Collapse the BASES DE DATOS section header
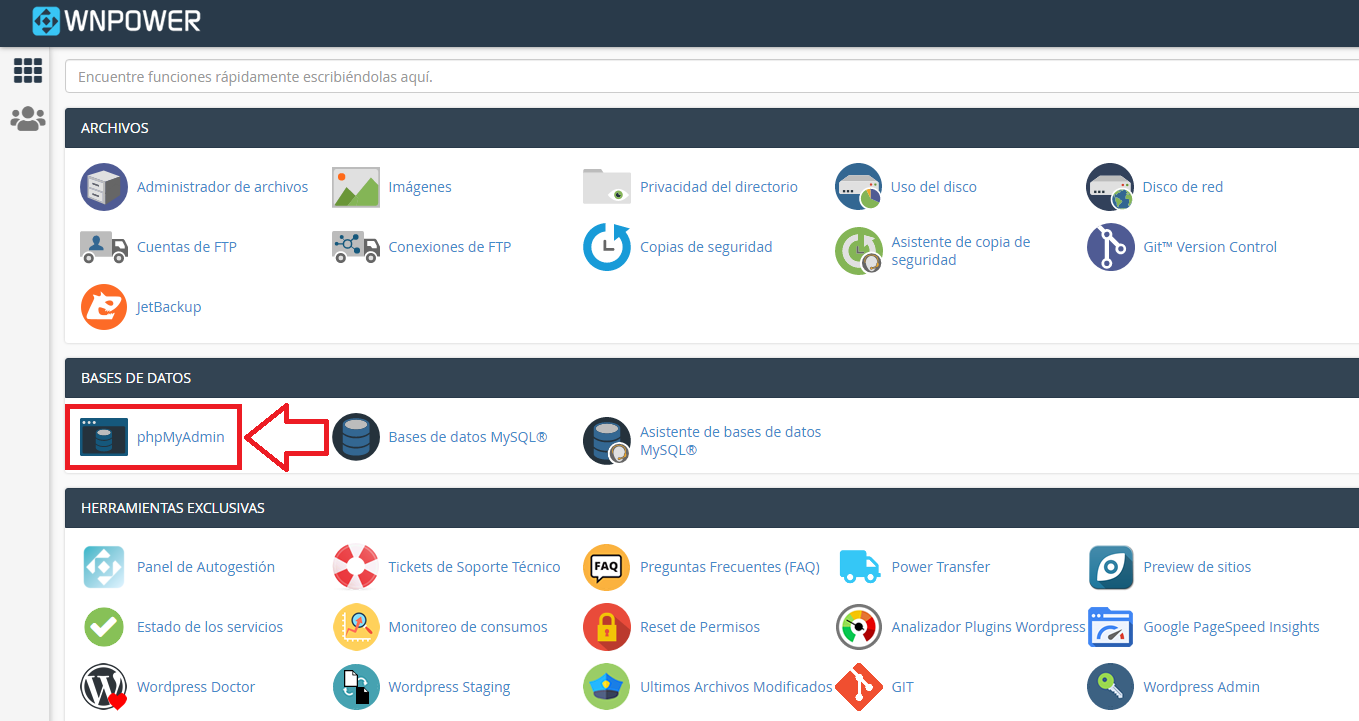 711,378
